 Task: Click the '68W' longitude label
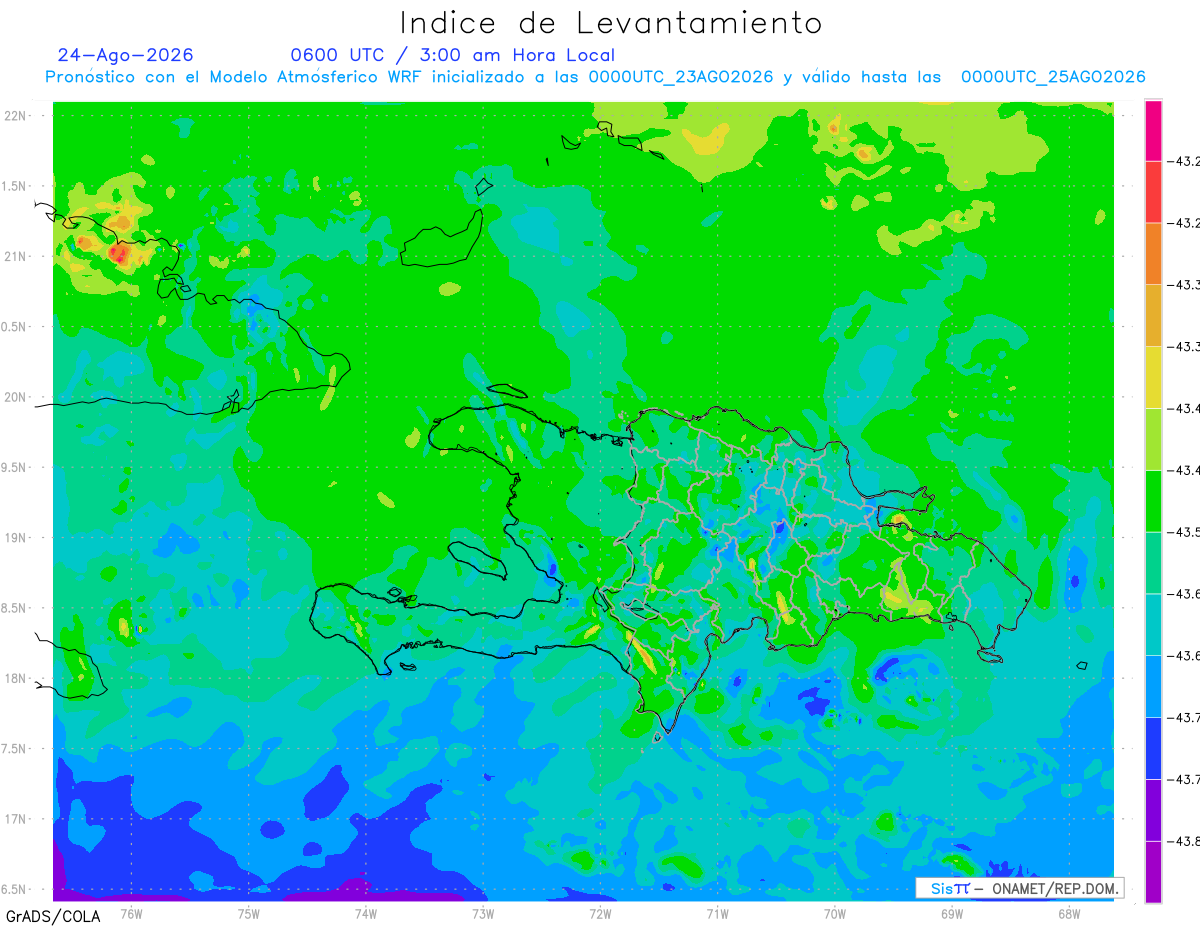(x=1069, y=913)
